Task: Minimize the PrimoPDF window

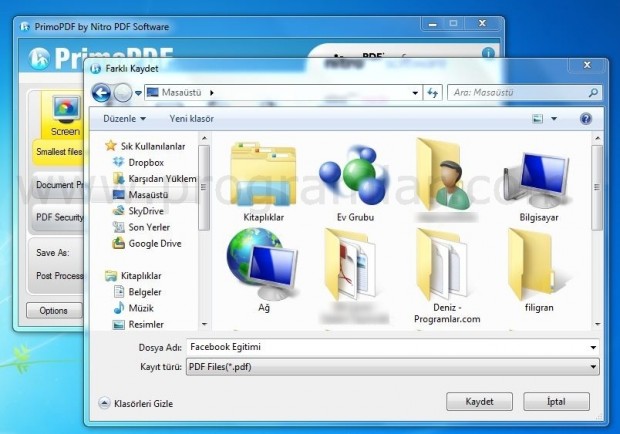Action: coord(433,24)
